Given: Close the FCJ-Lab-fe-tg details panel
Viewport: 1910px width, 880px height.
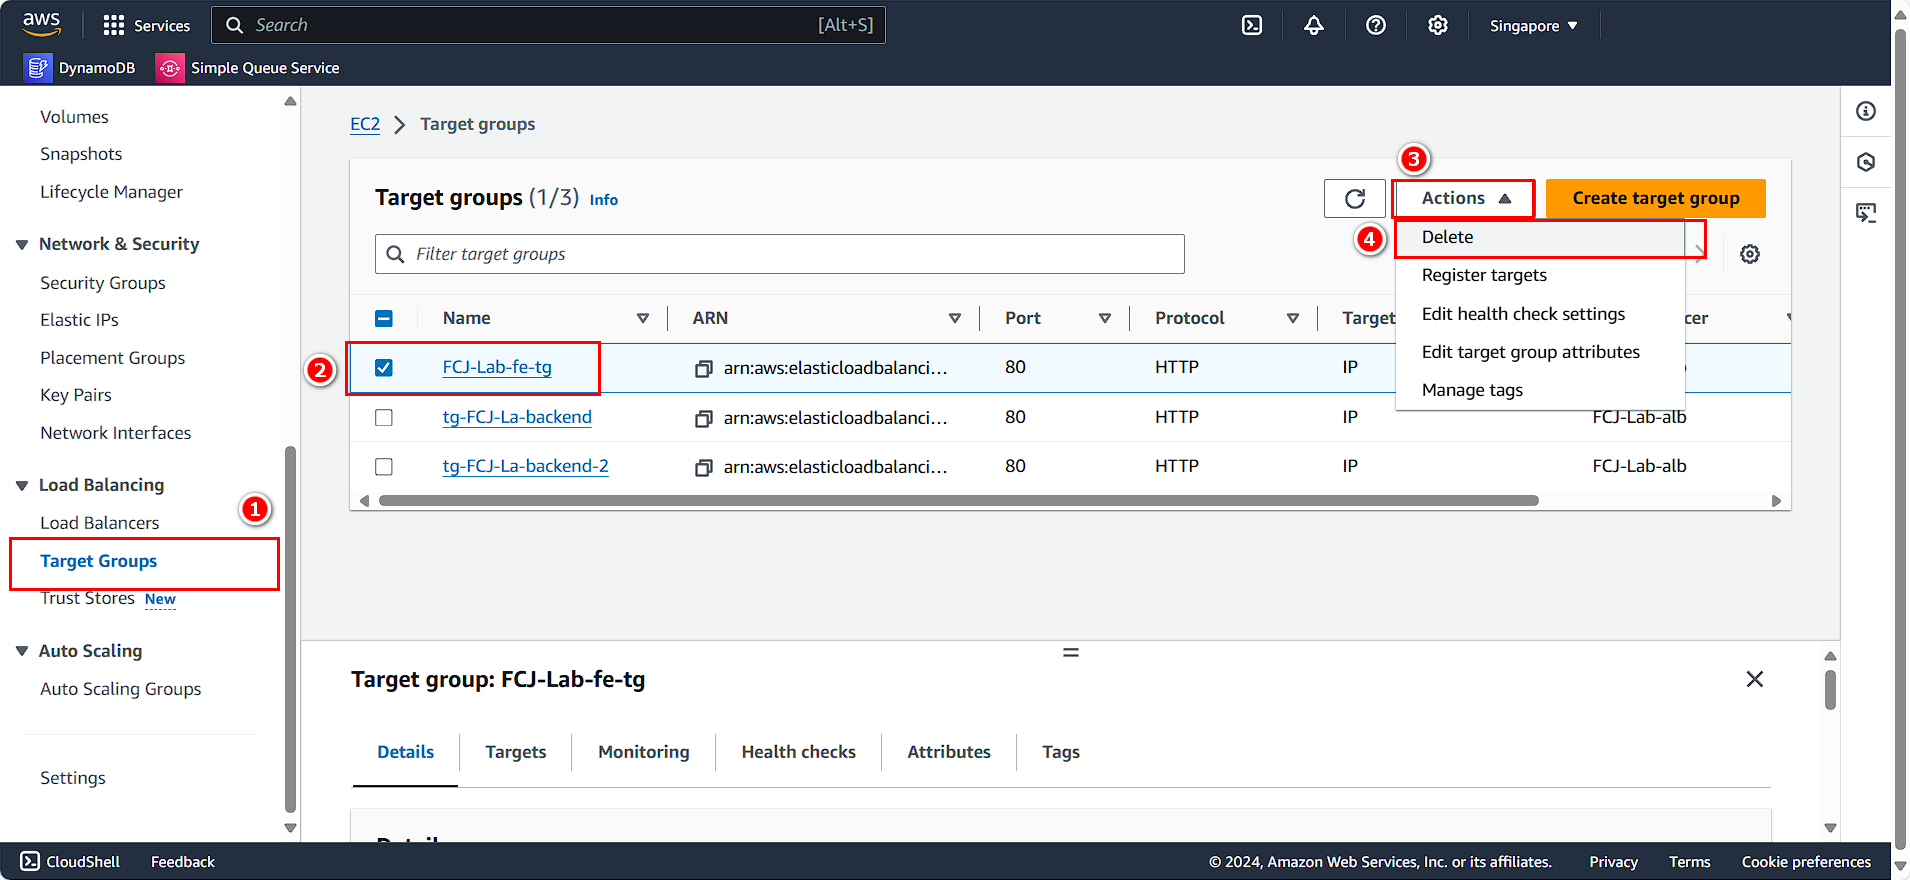Looking at the screenshot, I should click(x=1754, y=679).
